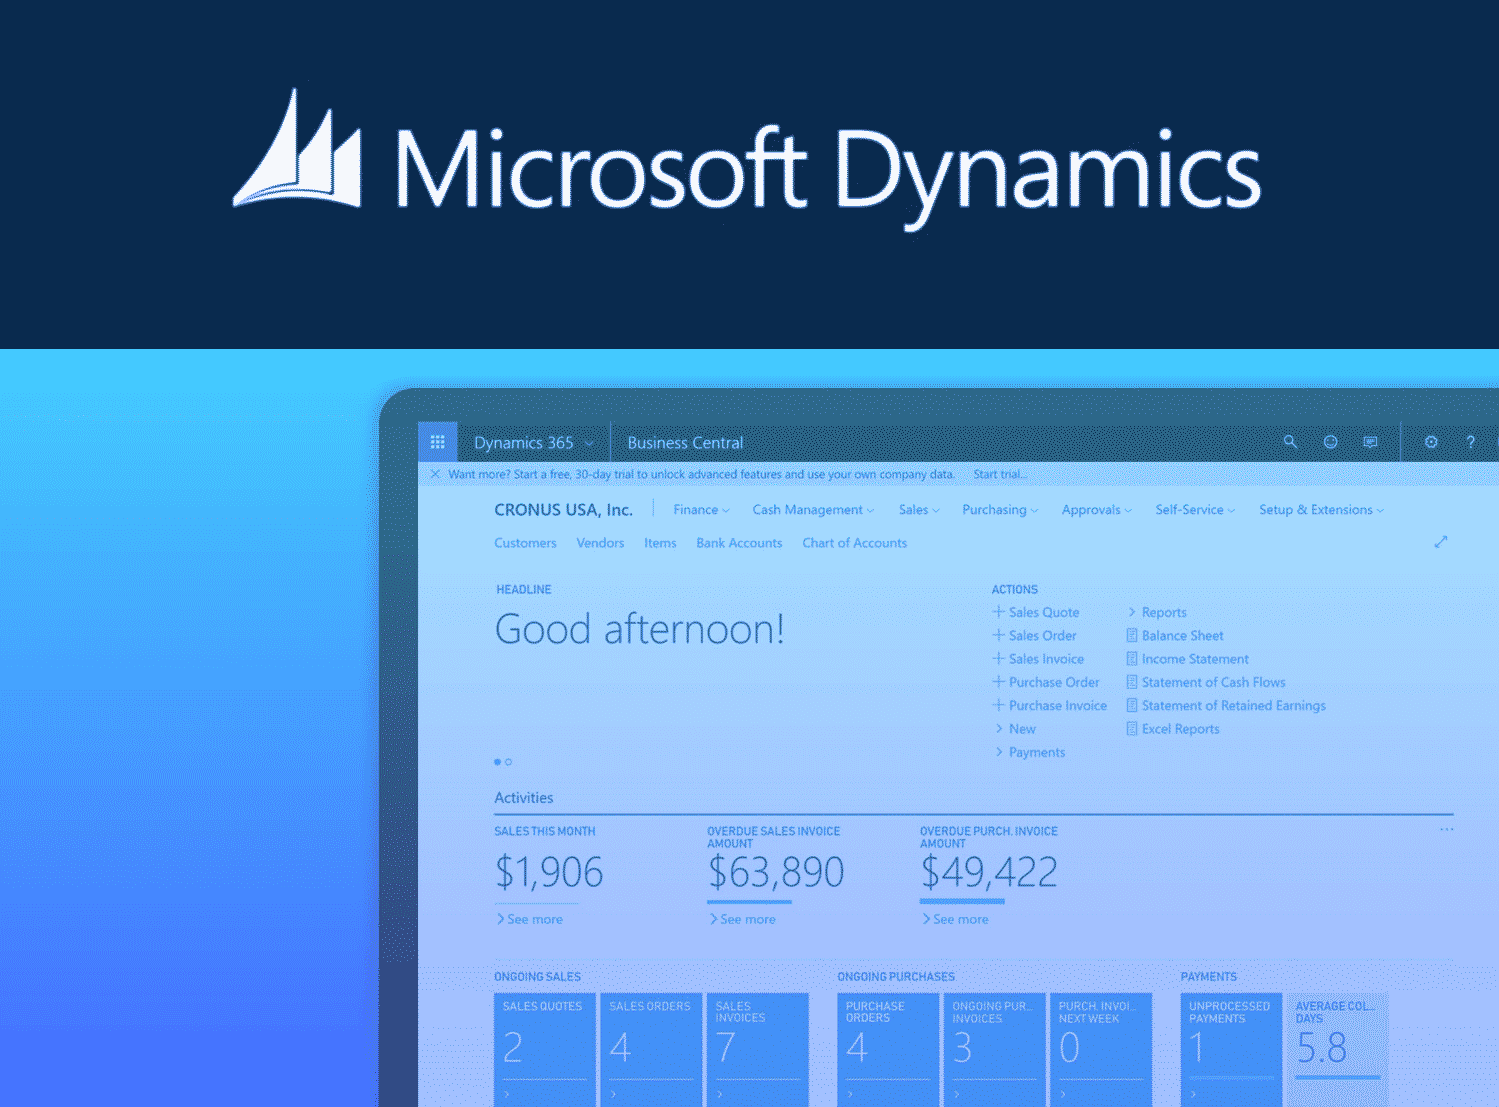The image size is (1499, 1107).
Task: Click CRONUS USA, Inc. company name
Action: click(563, 510)
